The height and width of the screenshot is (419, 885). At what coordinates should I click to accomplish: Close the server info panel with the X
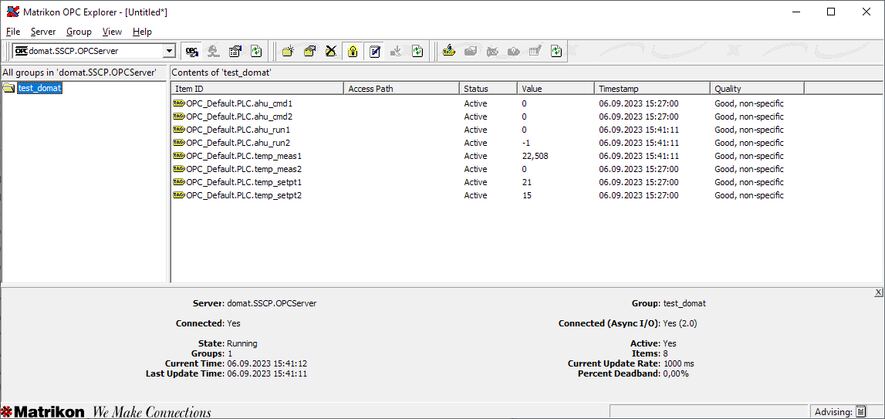coord(878,291)
